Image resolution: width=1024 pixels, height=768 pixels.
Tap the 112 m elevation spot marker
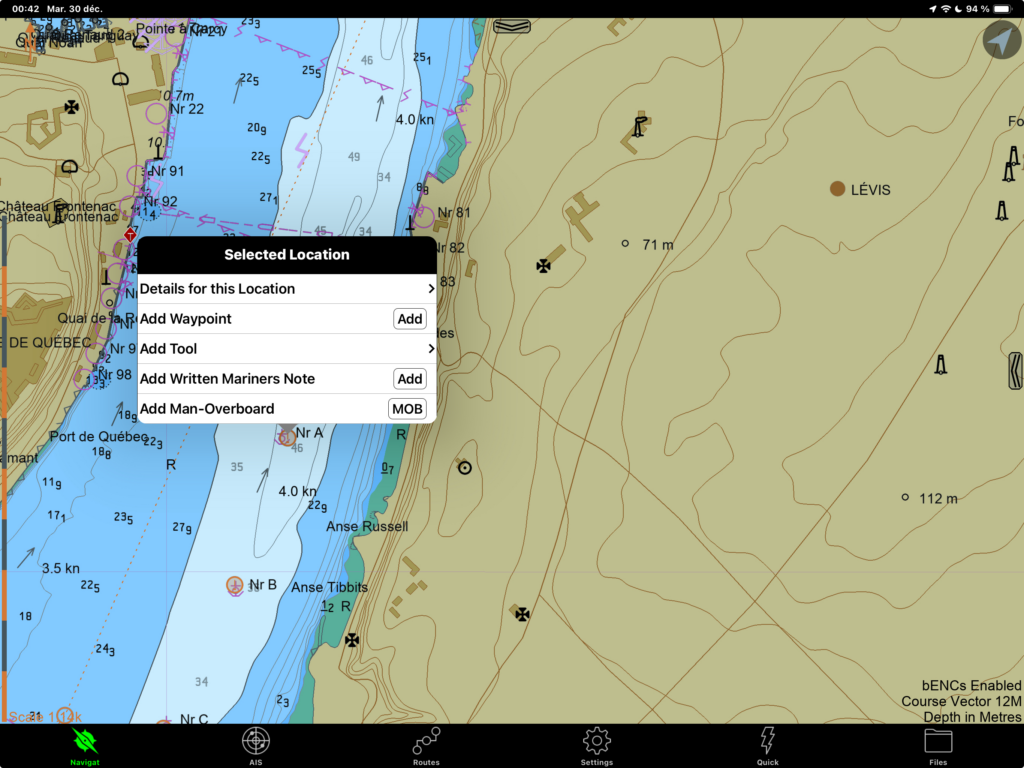click(x=905, y=497)
